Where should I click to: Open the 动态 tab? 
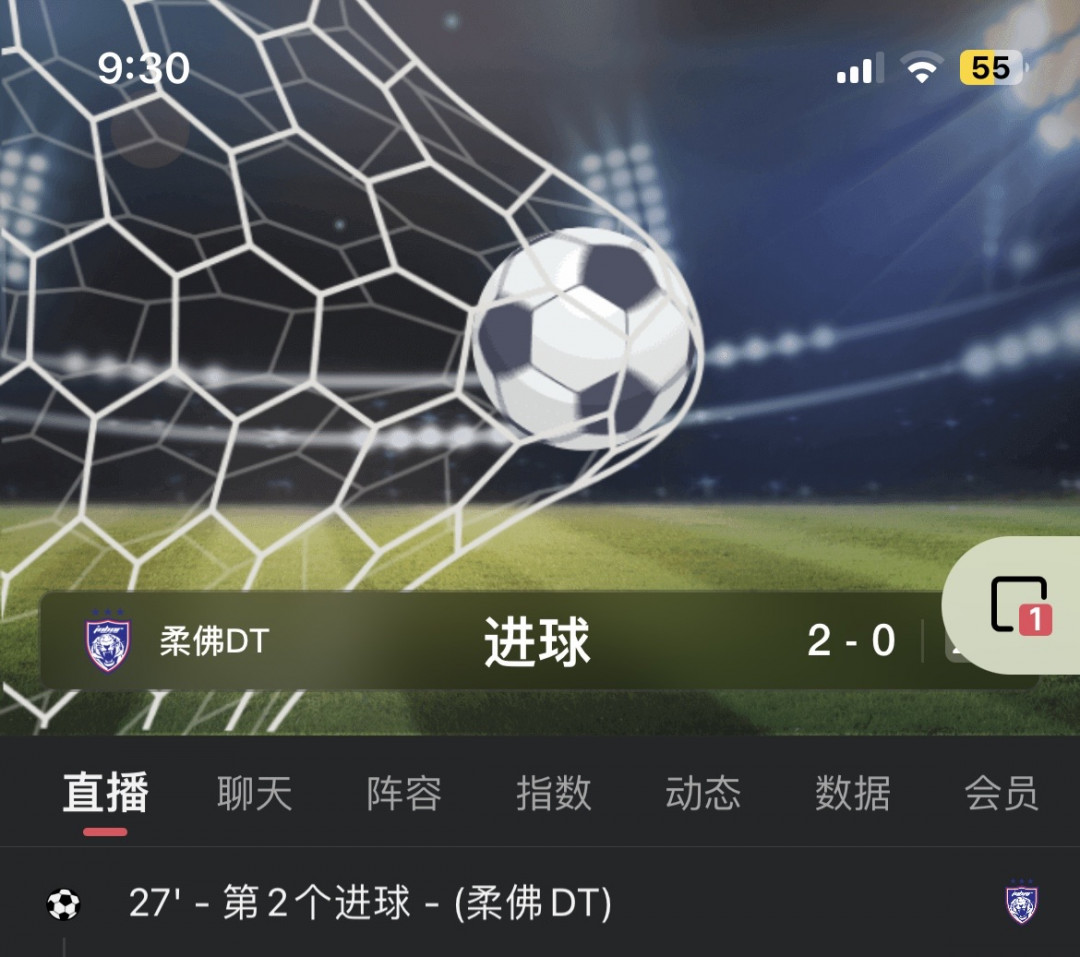click(703, 793)
